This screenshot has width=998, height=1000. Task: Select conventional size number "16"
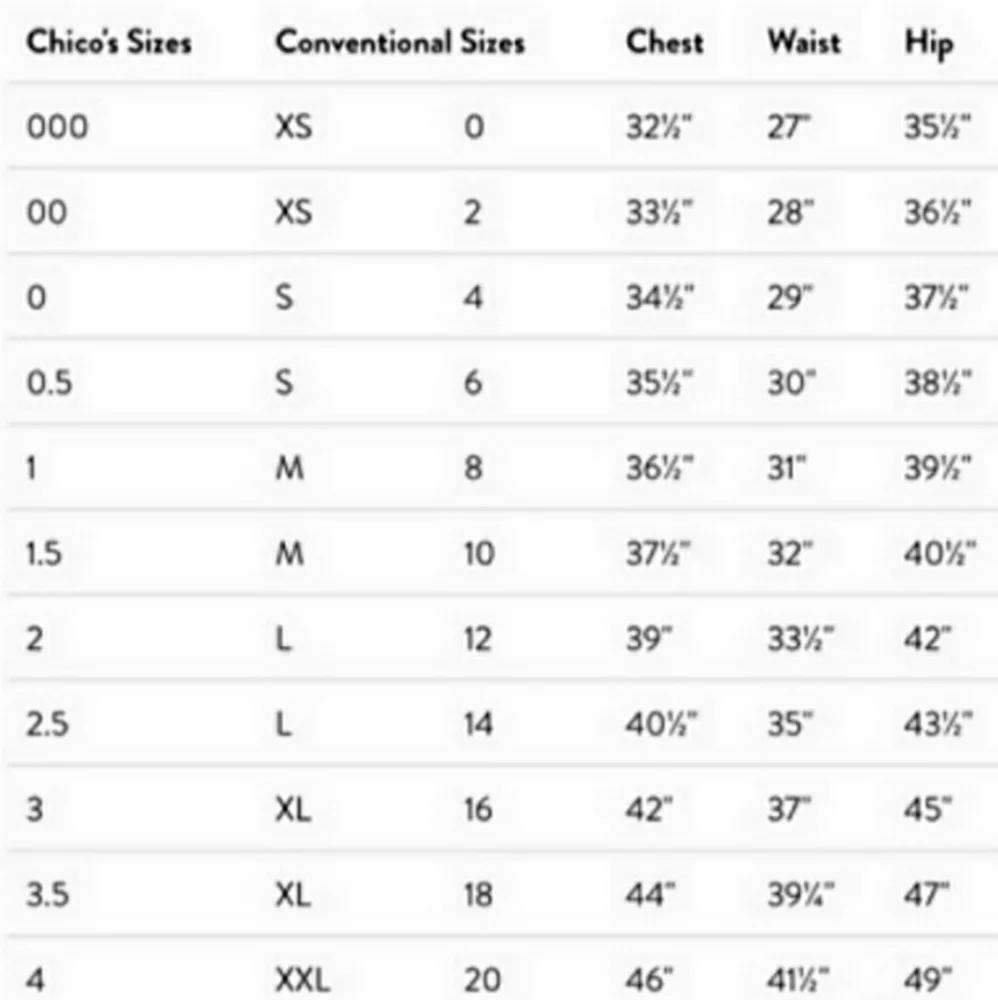[x=478, y=809]
